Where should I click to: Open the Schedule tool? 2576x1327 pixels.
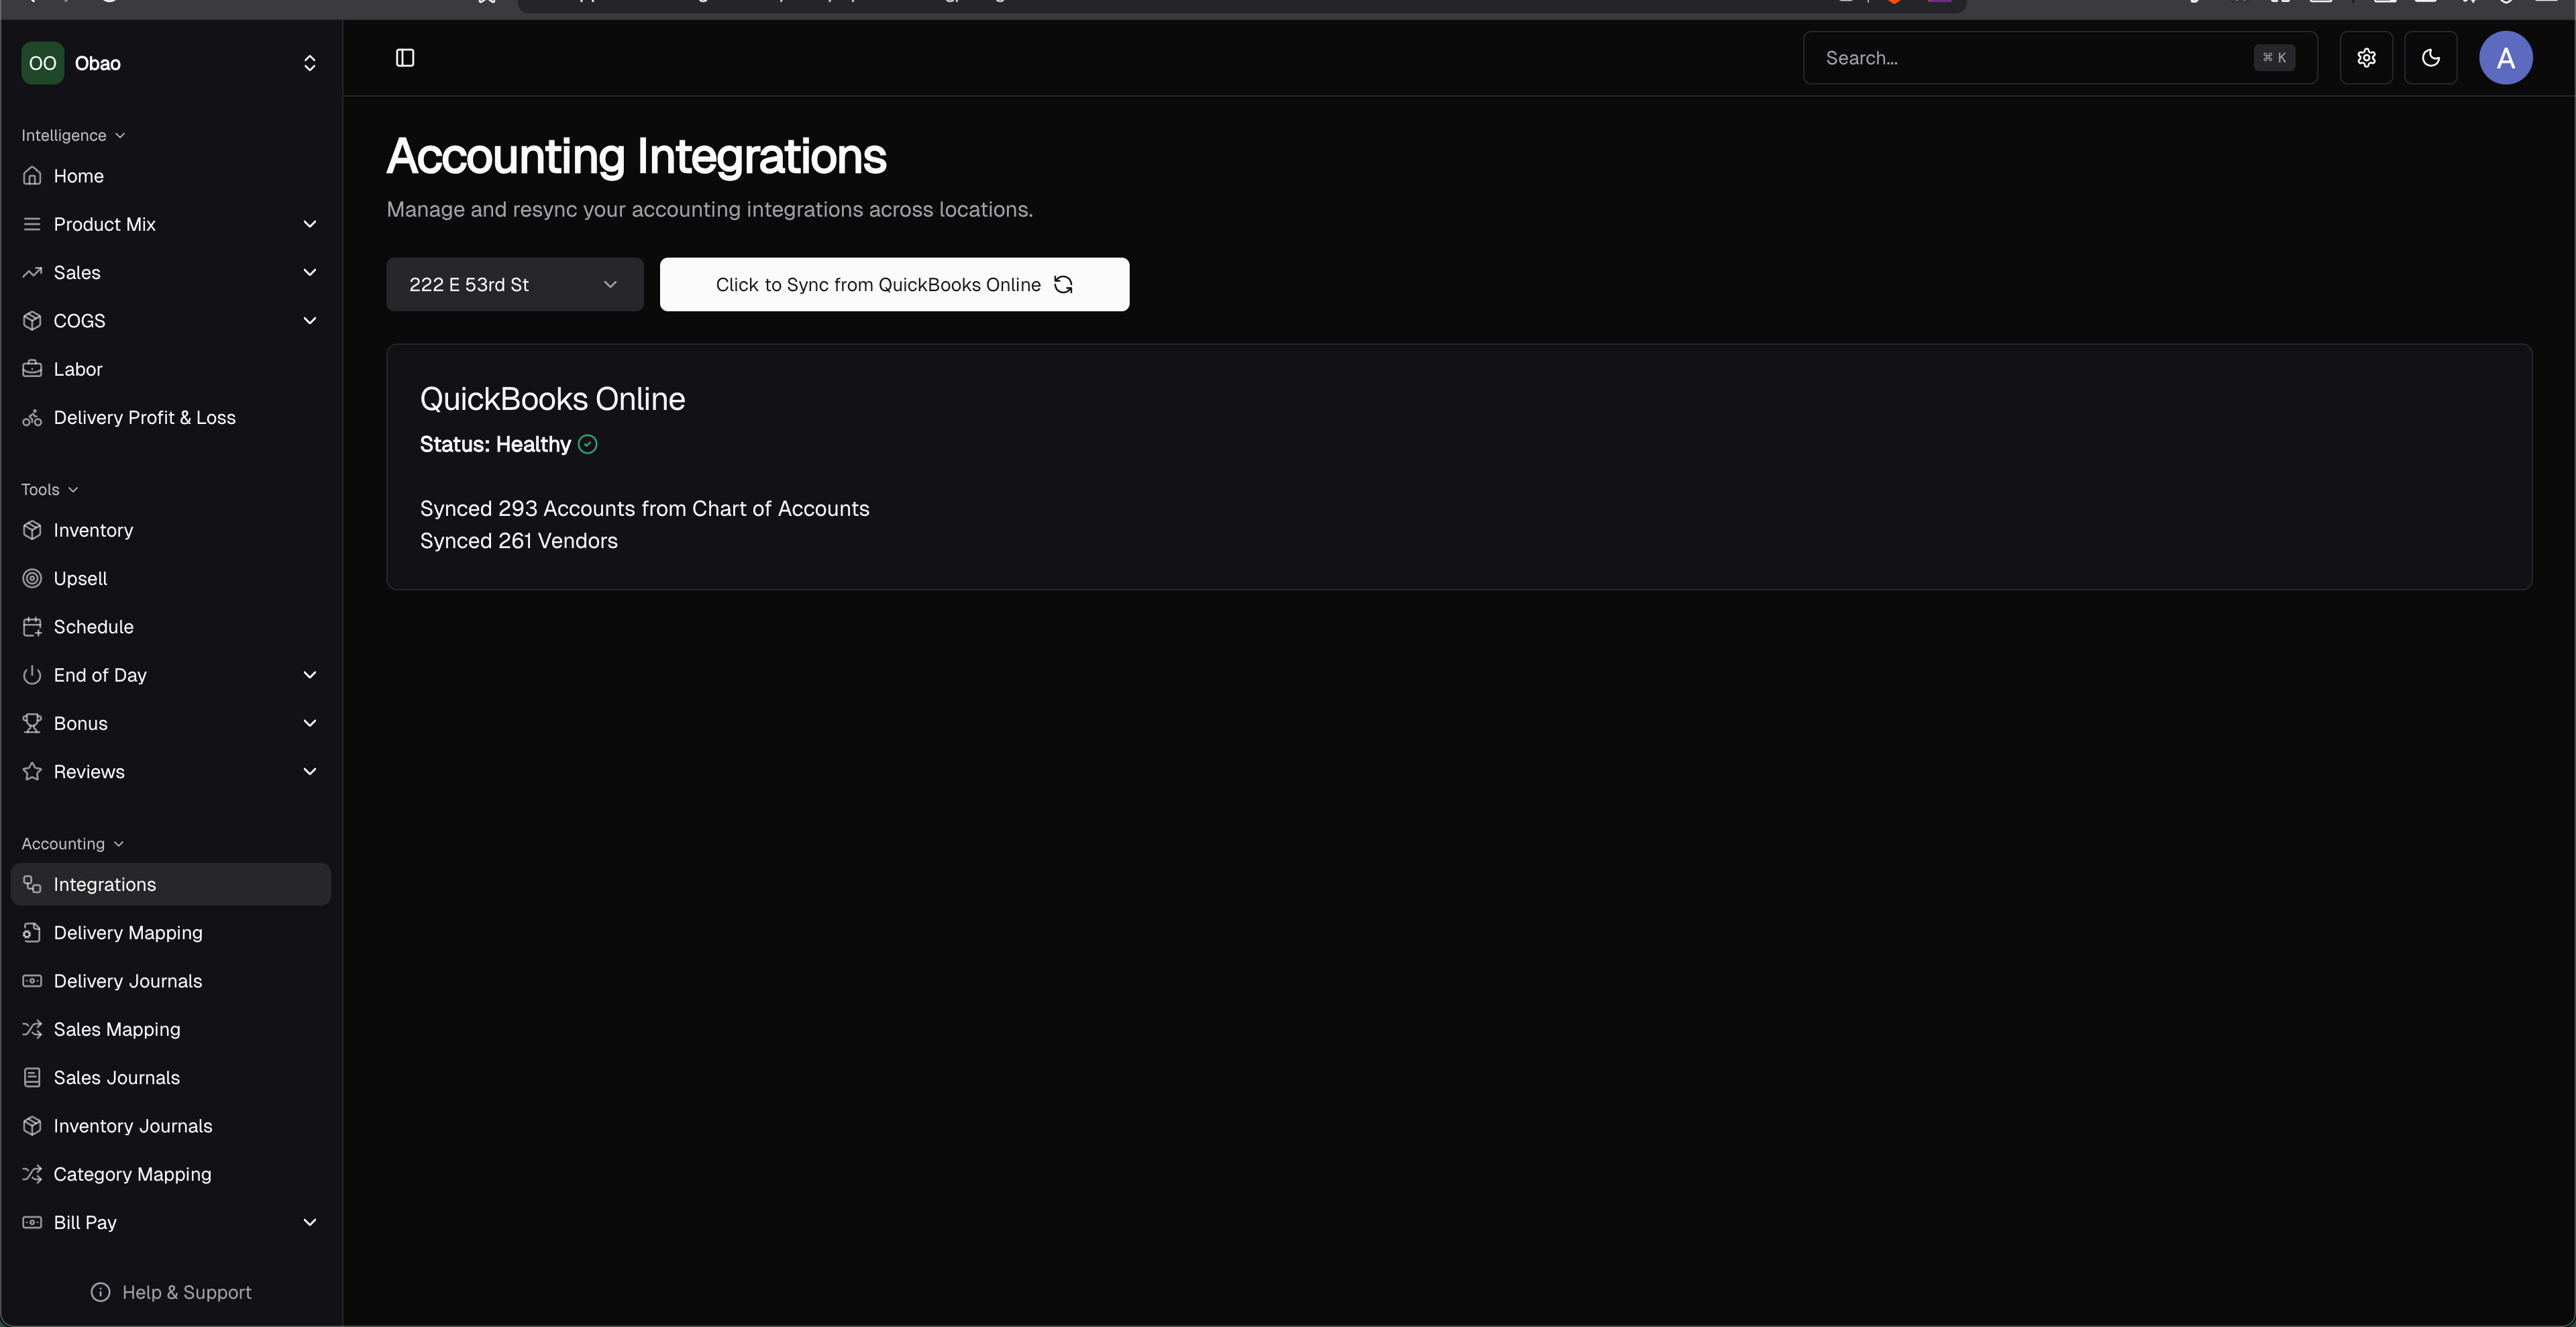point(171,627)
